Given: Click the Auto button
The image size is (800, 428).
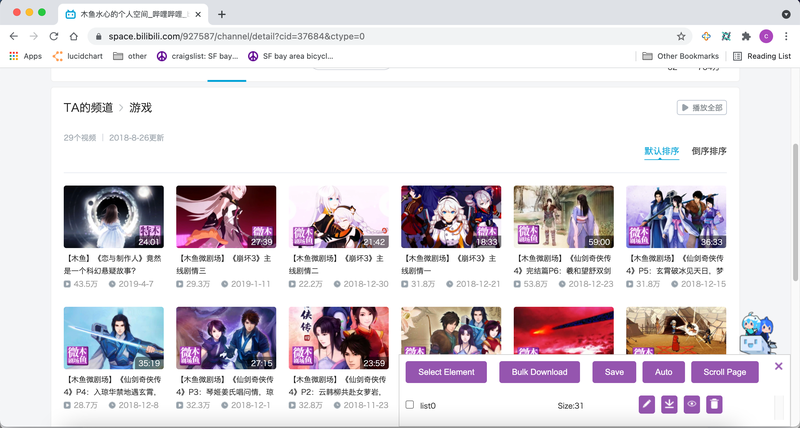Looking at the screenshot, I should (663, 372).
